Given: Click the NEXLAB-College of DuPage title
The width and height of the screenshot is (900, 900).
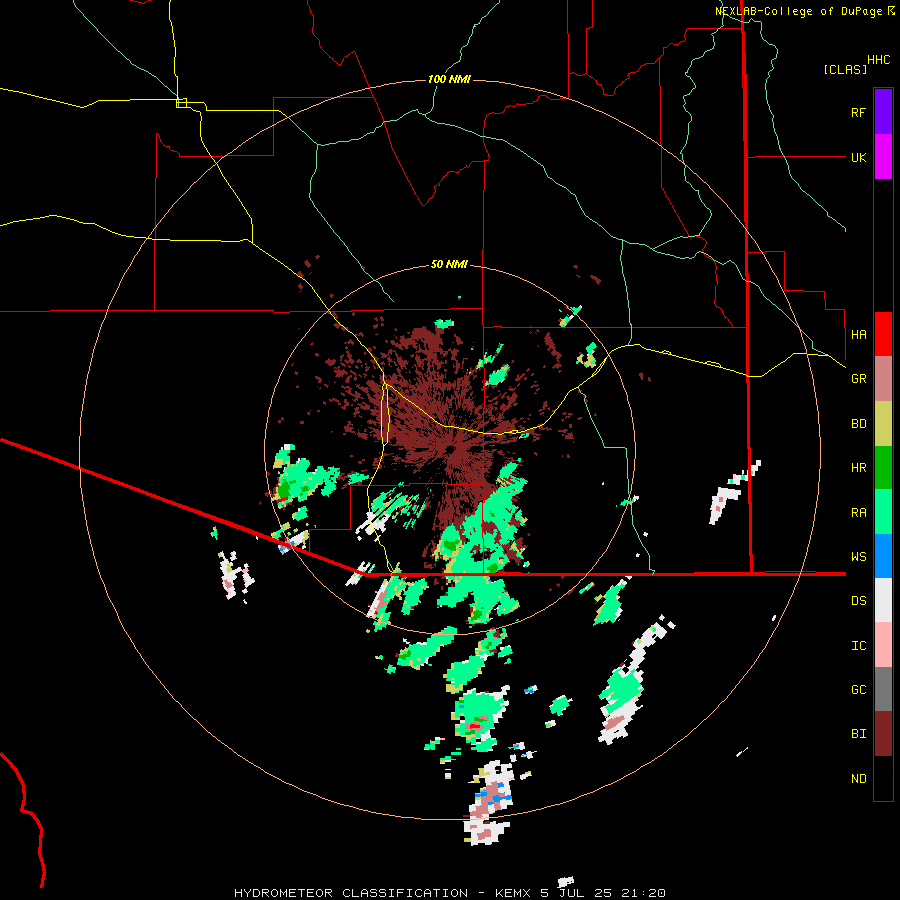Looking at the screenshot, I should pyautogui.click(x=800, y=11).
